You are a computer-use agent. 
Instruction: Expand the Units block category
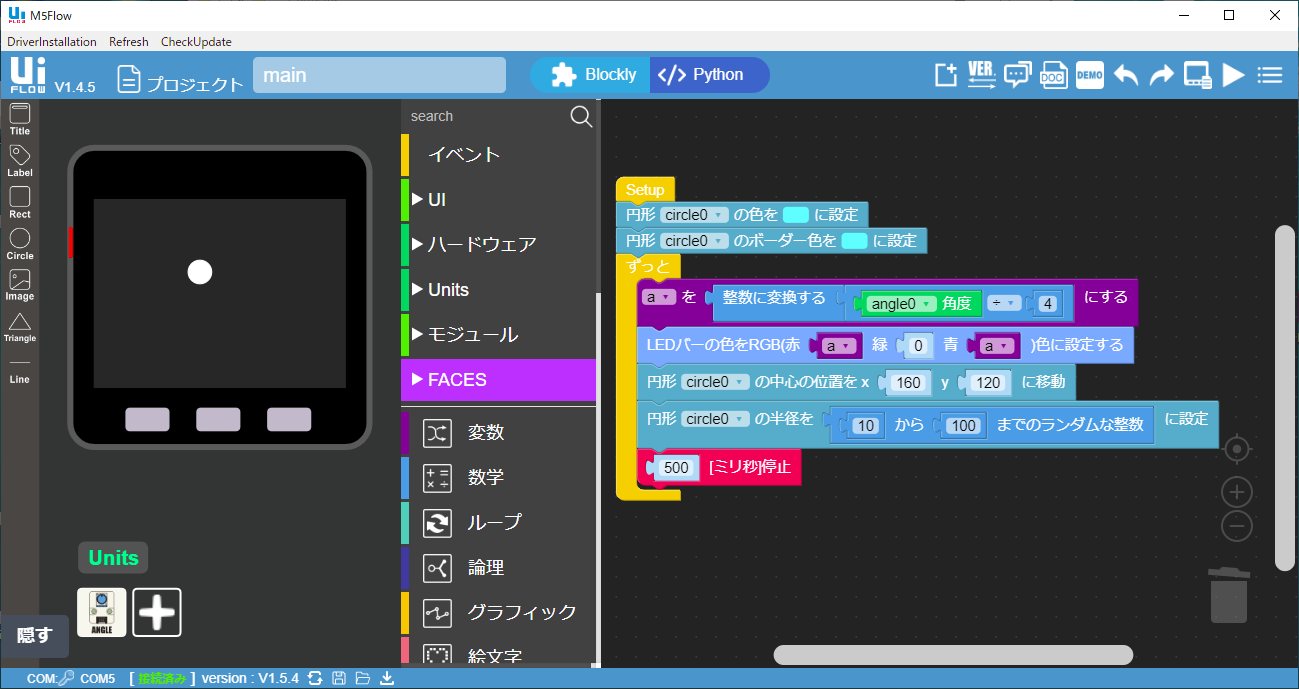[x=447, y=289]
